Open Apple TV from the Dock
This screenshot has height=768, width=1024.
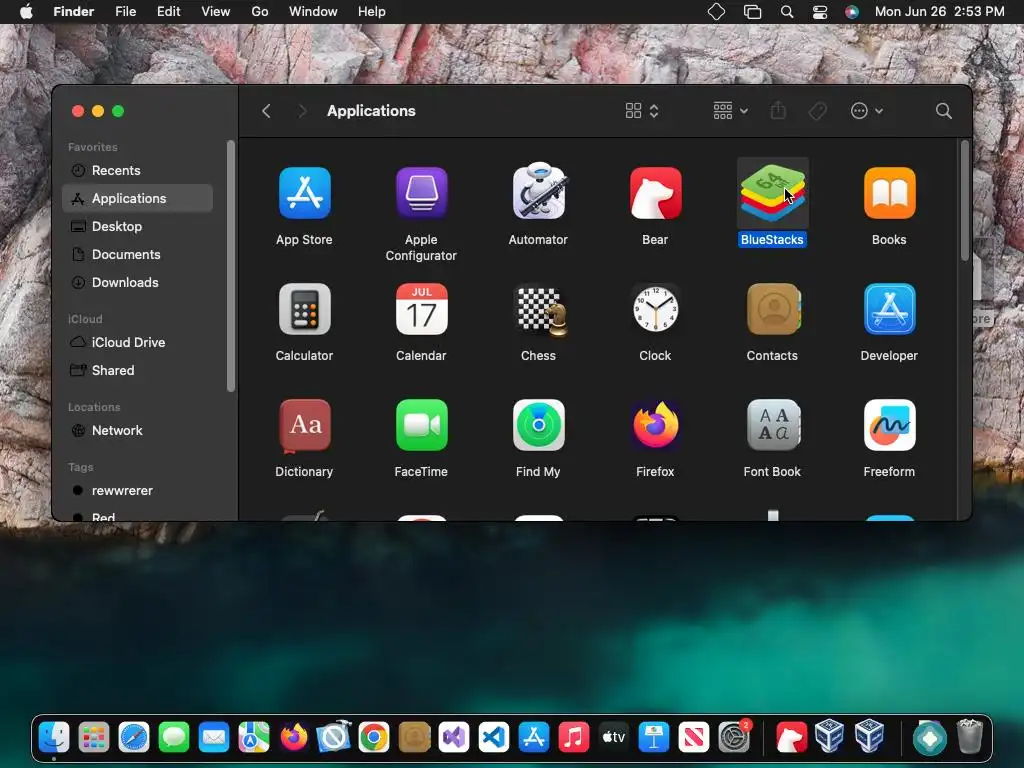(x=613, y=738)
